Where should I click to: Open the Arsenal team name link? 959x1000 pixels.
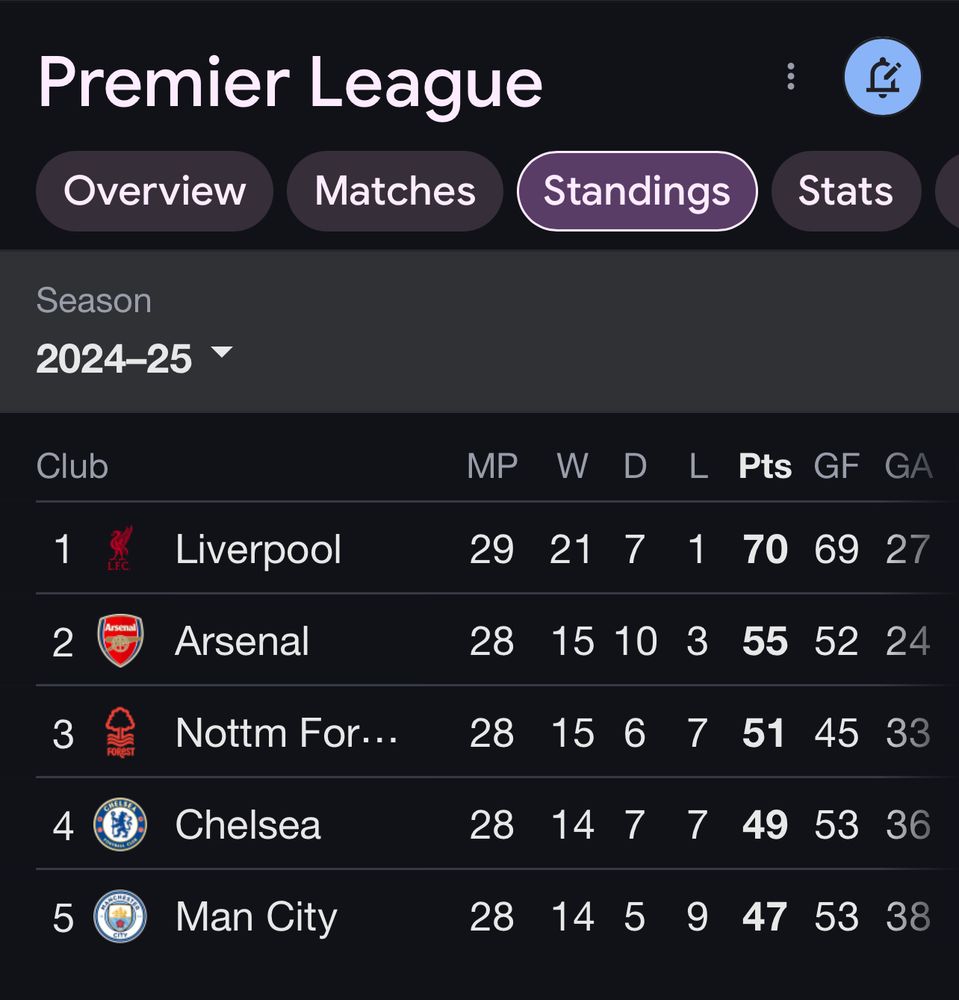(242, 641)
